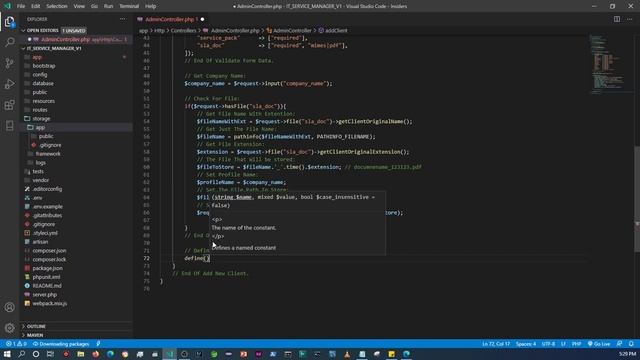
Task: Expand the vendor folder
Action: pos(41,180)
